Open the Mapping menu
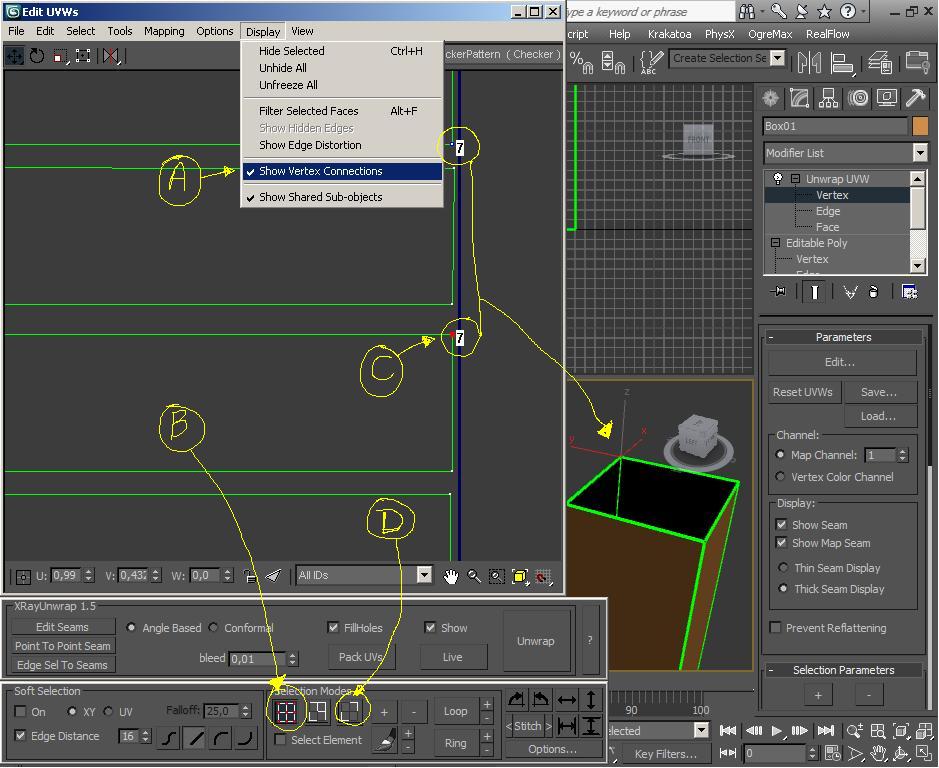The width and height of the screenshot is (939, 768). coord(164,31)
